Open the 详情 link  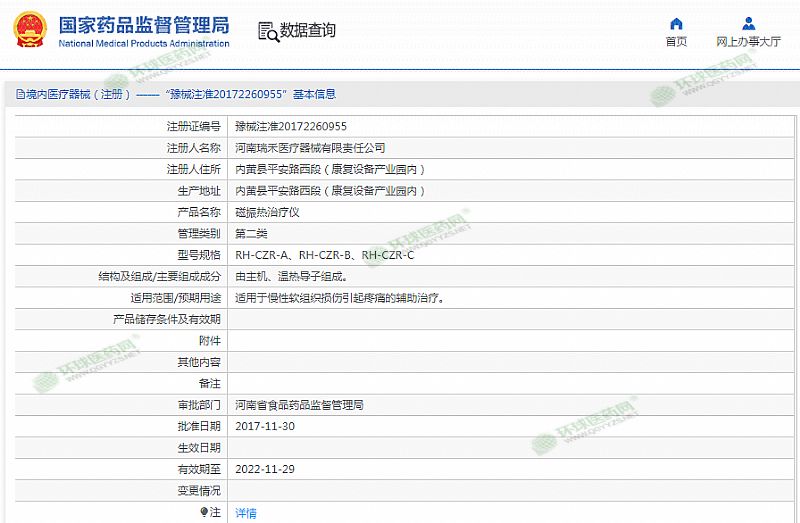(x=246, y=513)
